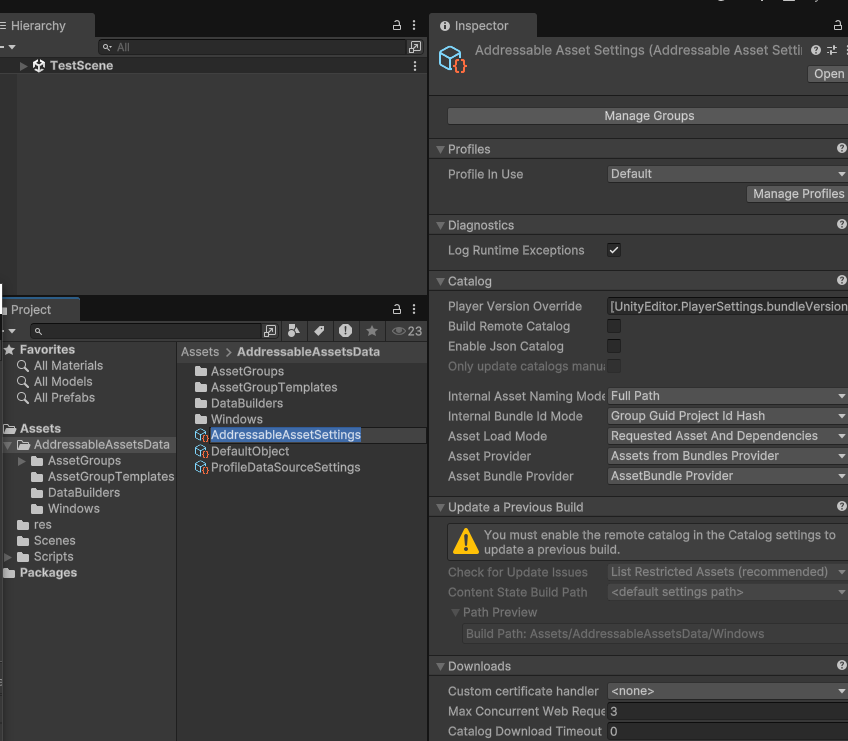The width and height of the screenshot is (848, 741).
Task: Open search in window icon in Project toolbar
Action: tap(269, 331)
